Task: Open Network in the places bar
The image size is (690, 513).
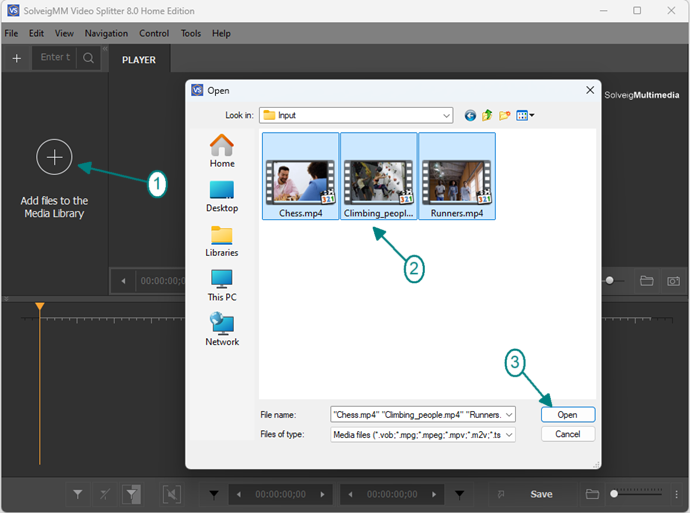Action: click(222, 330)
